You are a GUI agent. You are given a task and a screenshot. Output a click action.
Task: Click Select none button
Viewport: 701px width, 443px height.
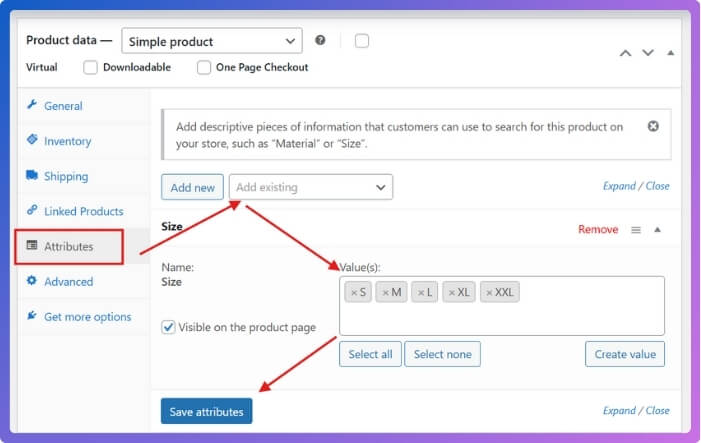pos(443,354)
